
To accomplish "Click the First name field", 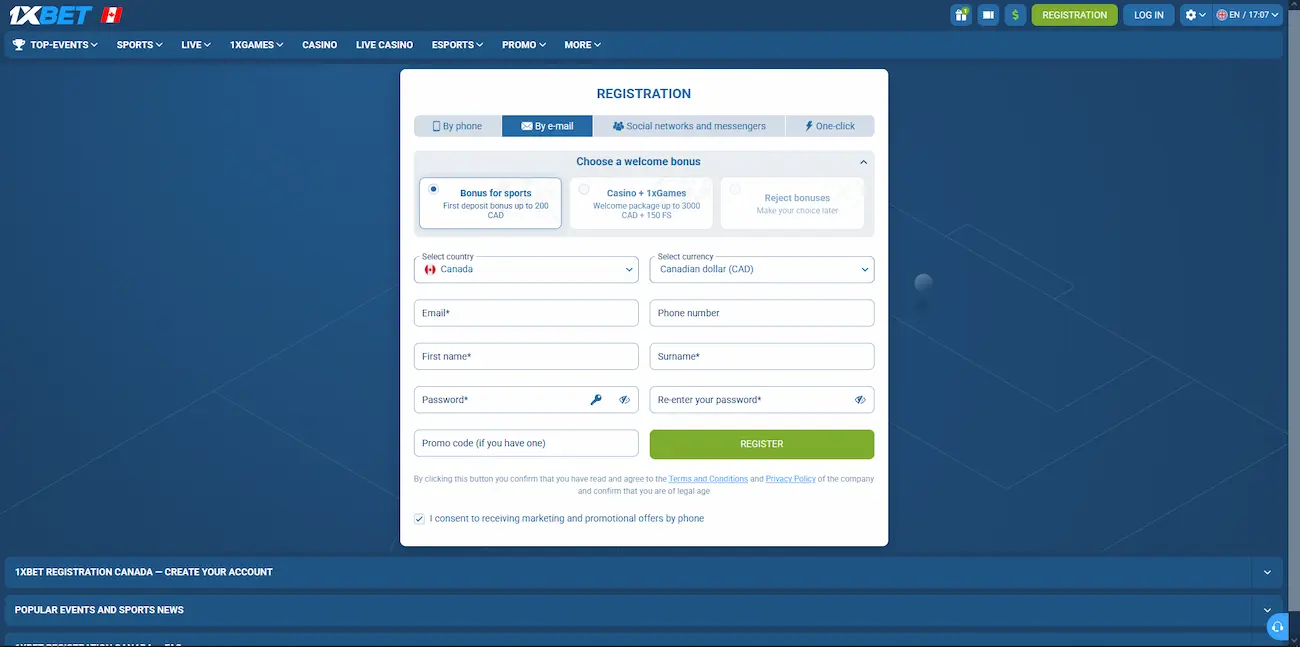I will click(526, 356).
